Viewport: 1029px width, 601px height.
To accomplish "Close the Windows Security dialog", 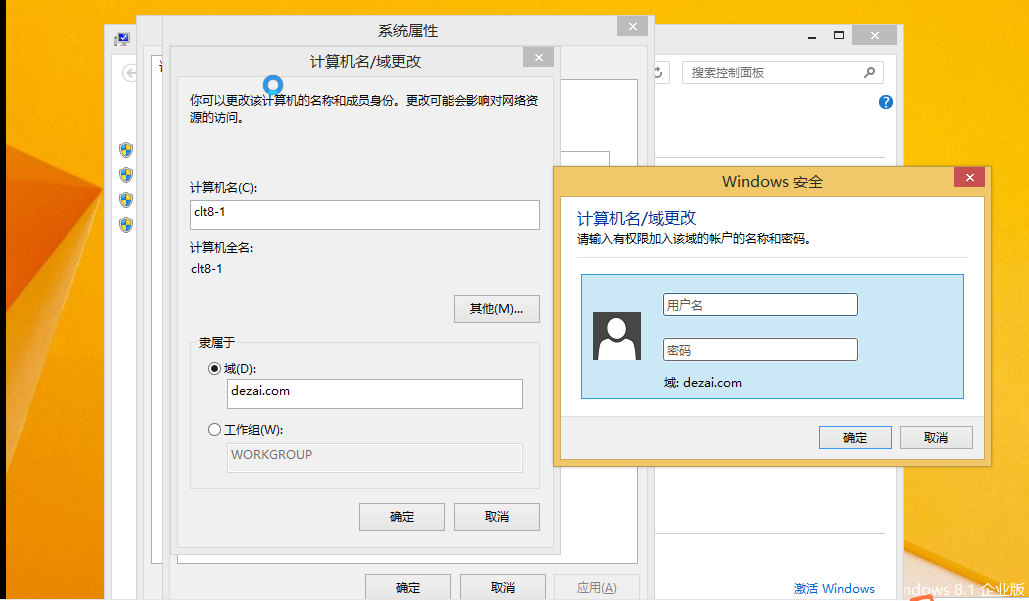I will 969,177.
